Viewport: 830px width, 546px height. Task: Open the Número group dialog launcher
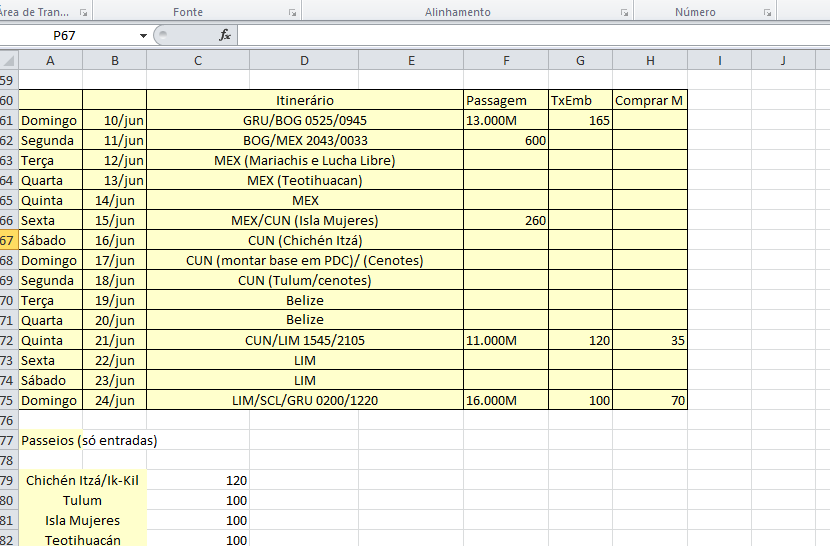[x=768, y=13]
